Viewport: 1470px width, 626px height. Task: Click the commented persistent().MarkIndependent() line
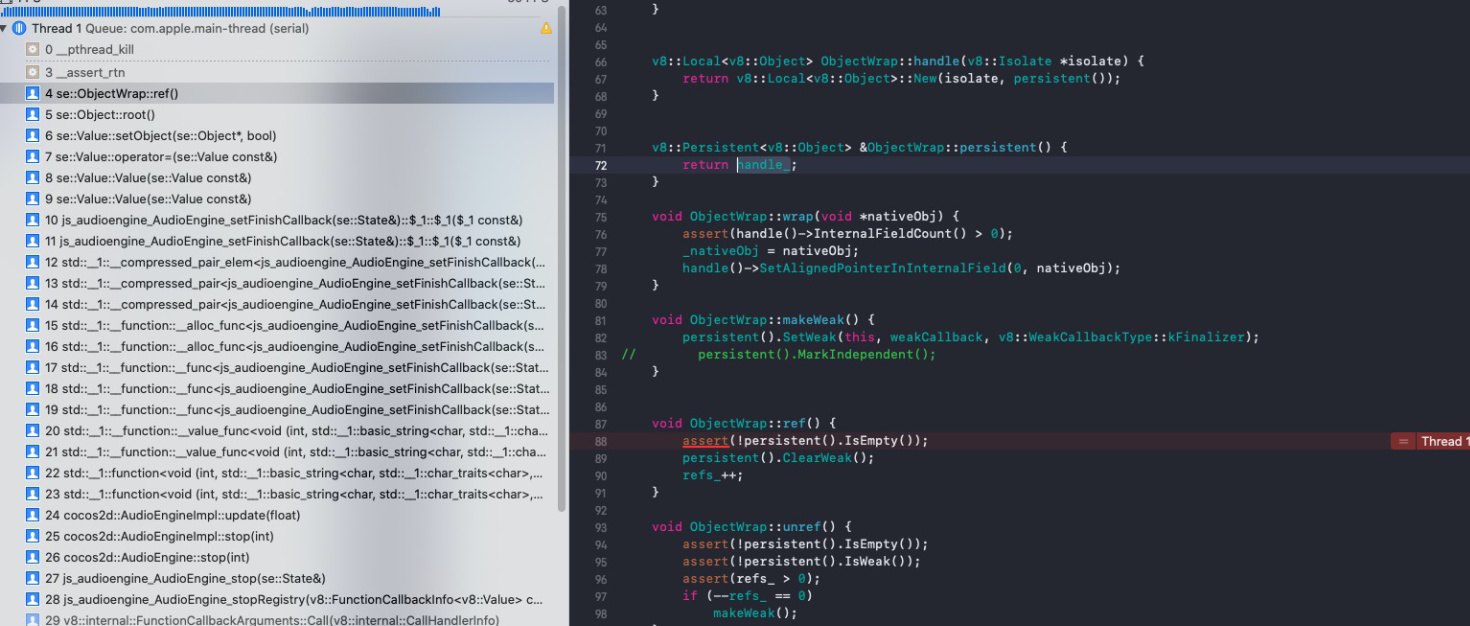(816, 354)
